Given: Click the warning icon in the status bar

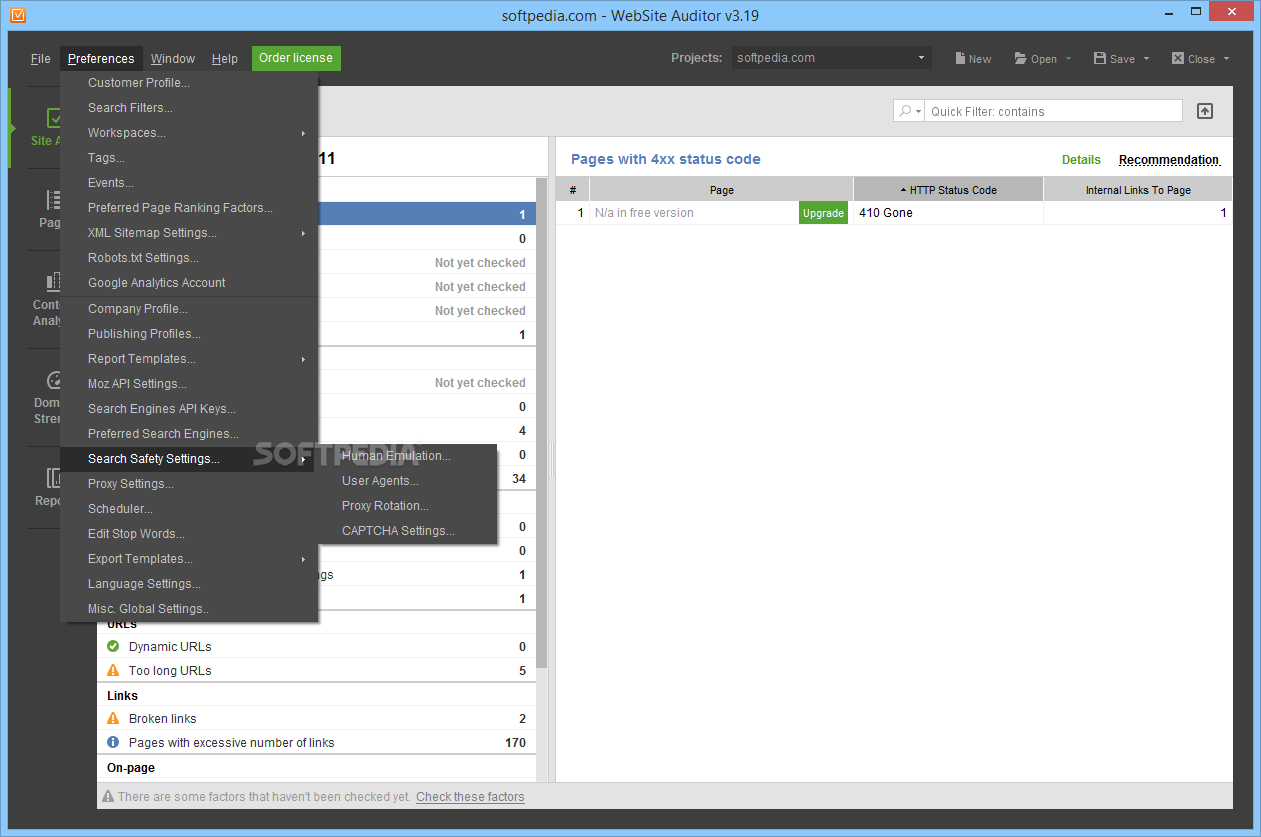Looking at the screenshot, I should (x=109, y=797).
